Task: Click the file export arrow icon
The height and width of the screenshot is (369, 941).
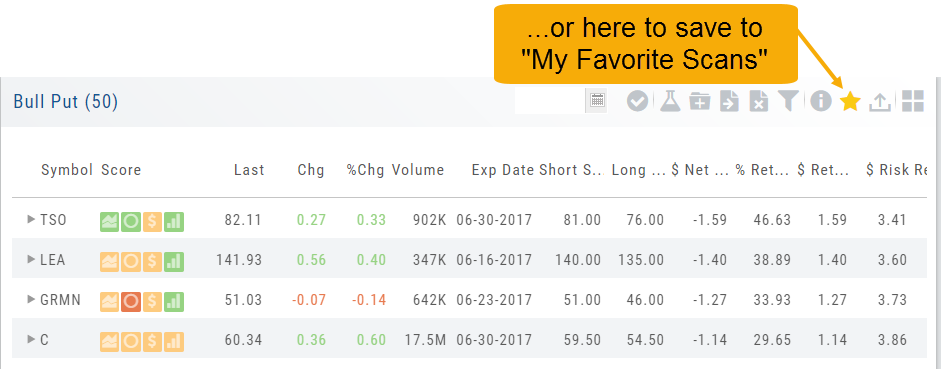Action: tap(729, 101)
